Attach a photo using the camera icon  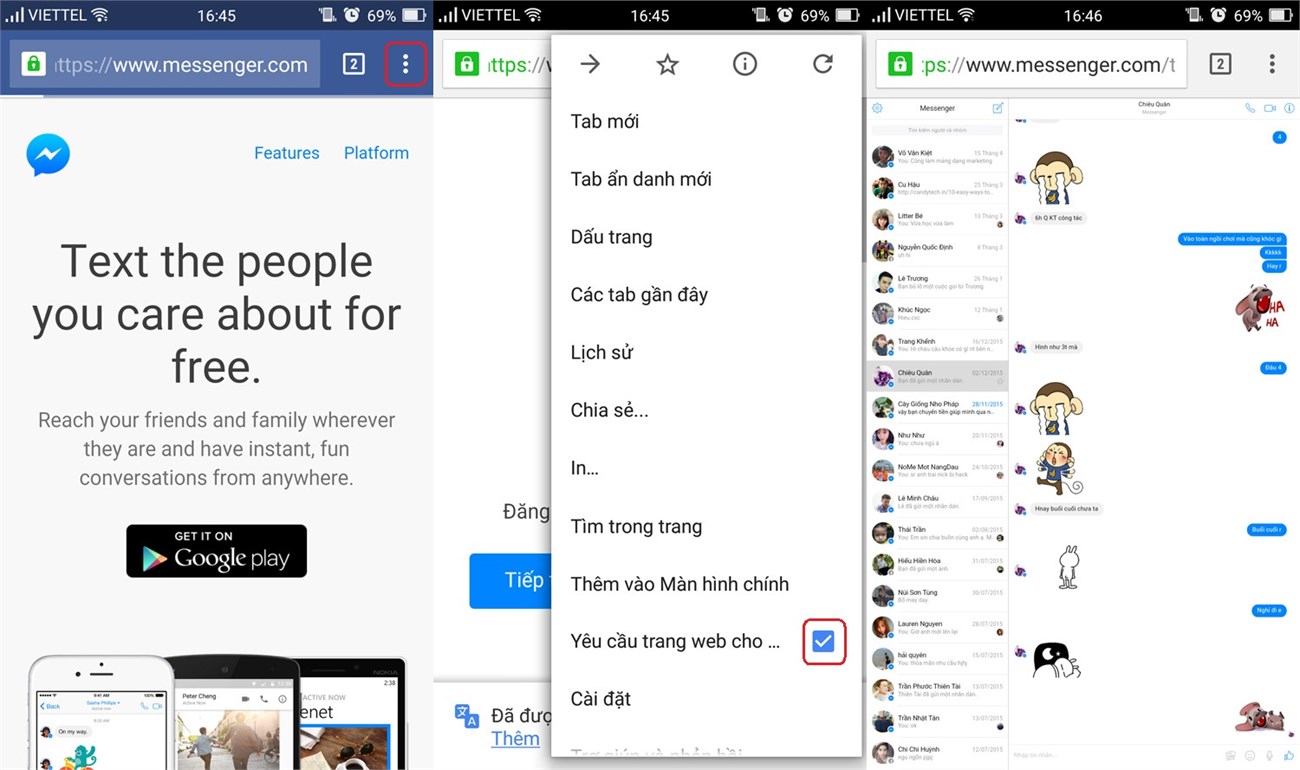tap(1230, 757)
